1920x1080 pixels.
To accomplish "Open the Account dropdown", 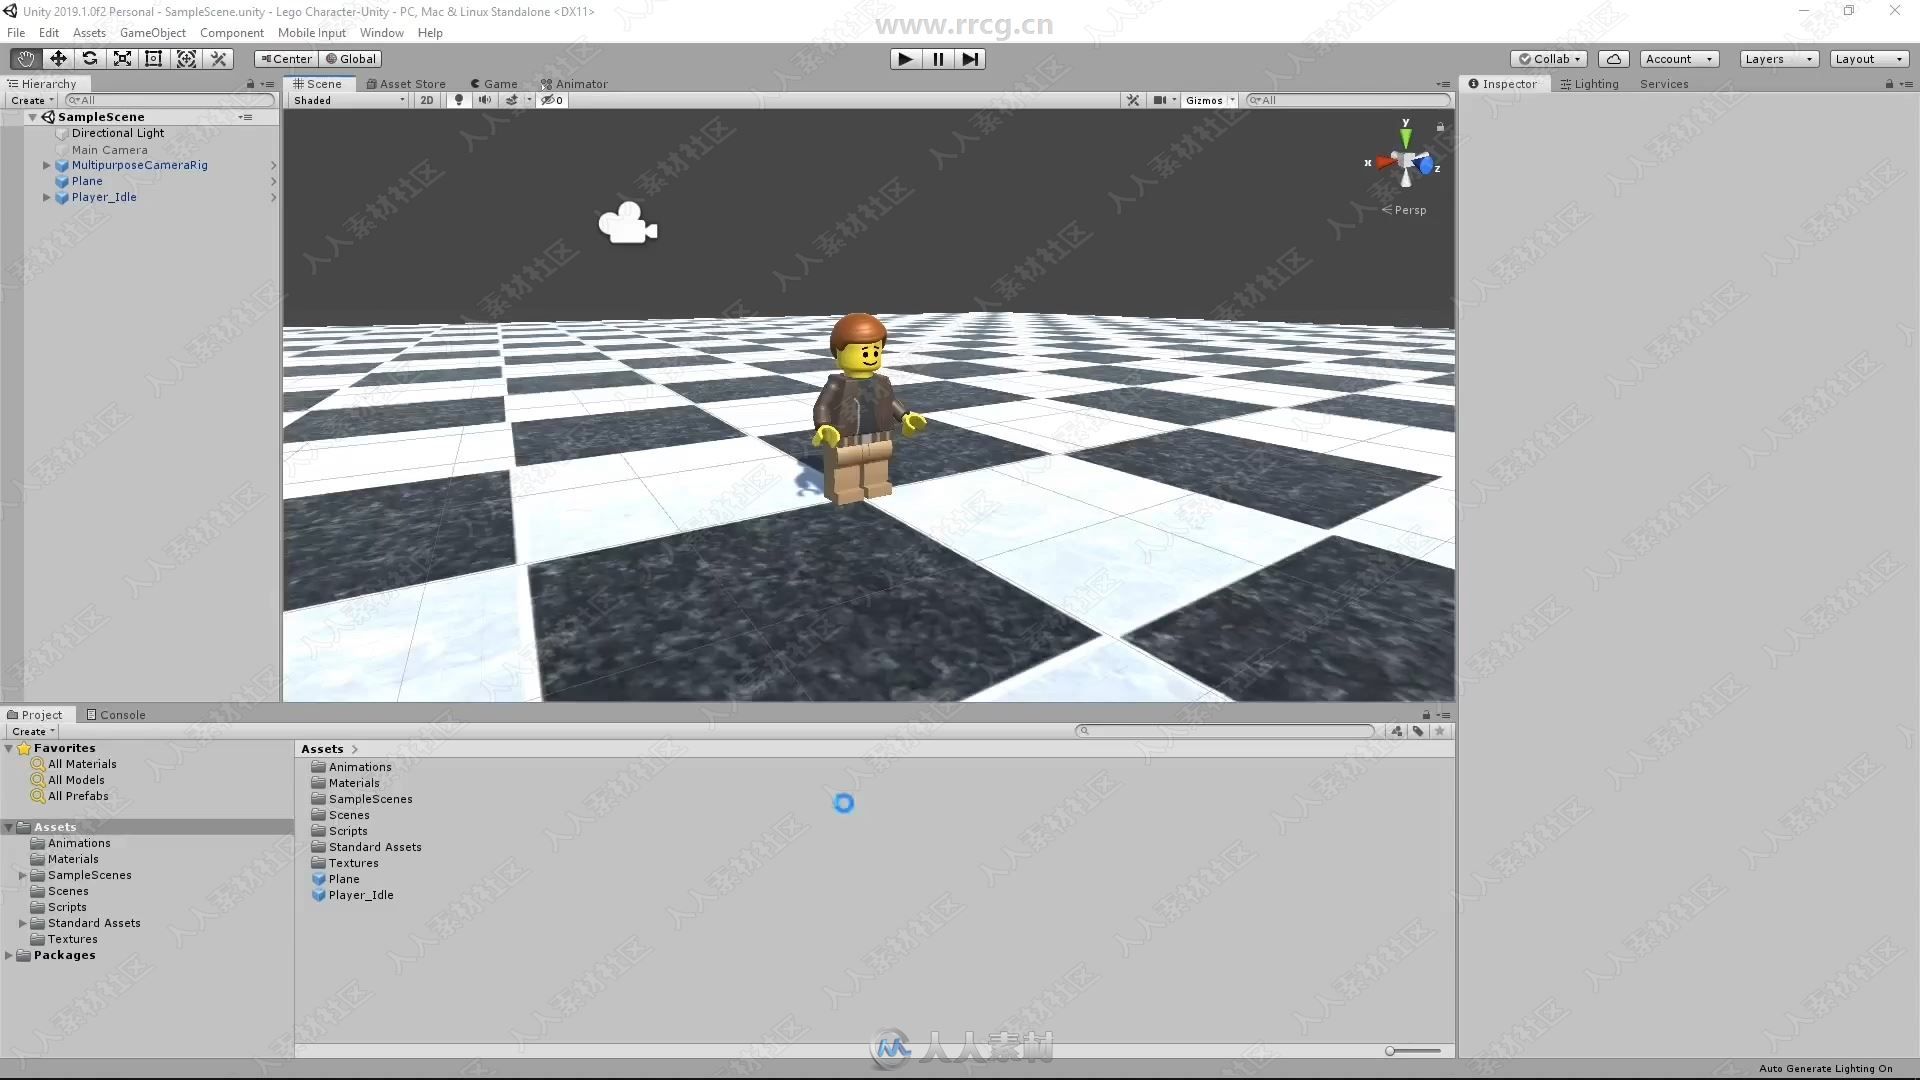I will tap(1679, 59).
